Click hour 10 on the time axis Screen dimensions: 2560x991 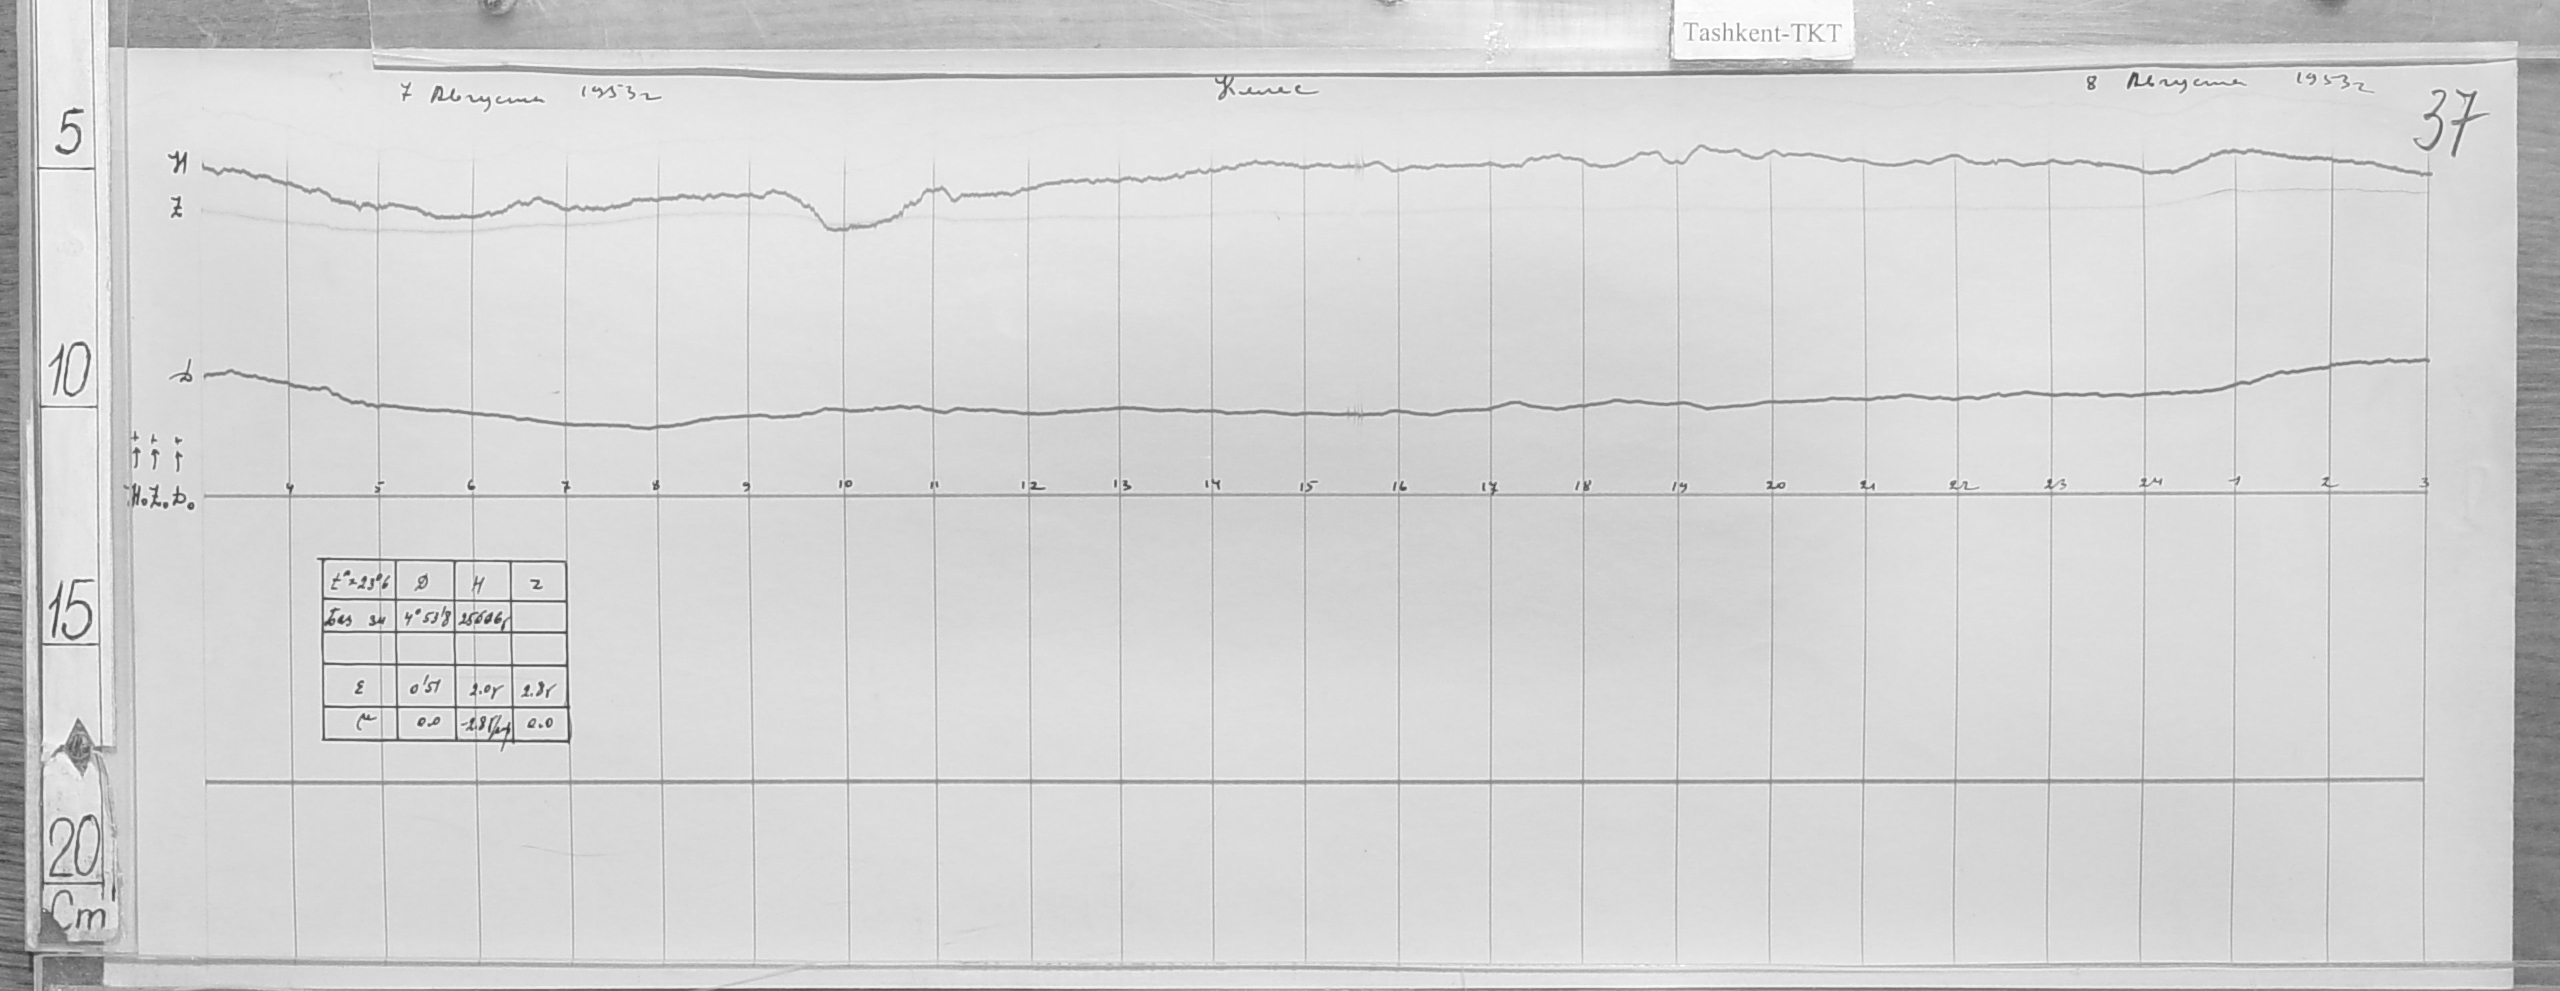pyautogui.click(x=845, y=485)
